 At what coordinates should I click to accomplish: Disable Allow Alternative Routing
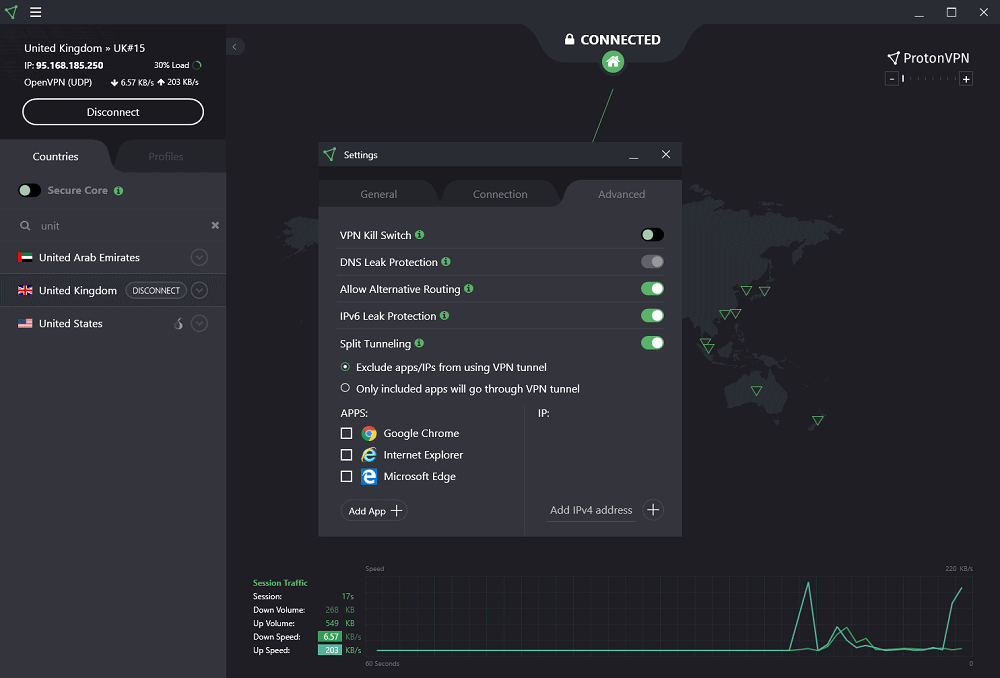coord(652,289)
